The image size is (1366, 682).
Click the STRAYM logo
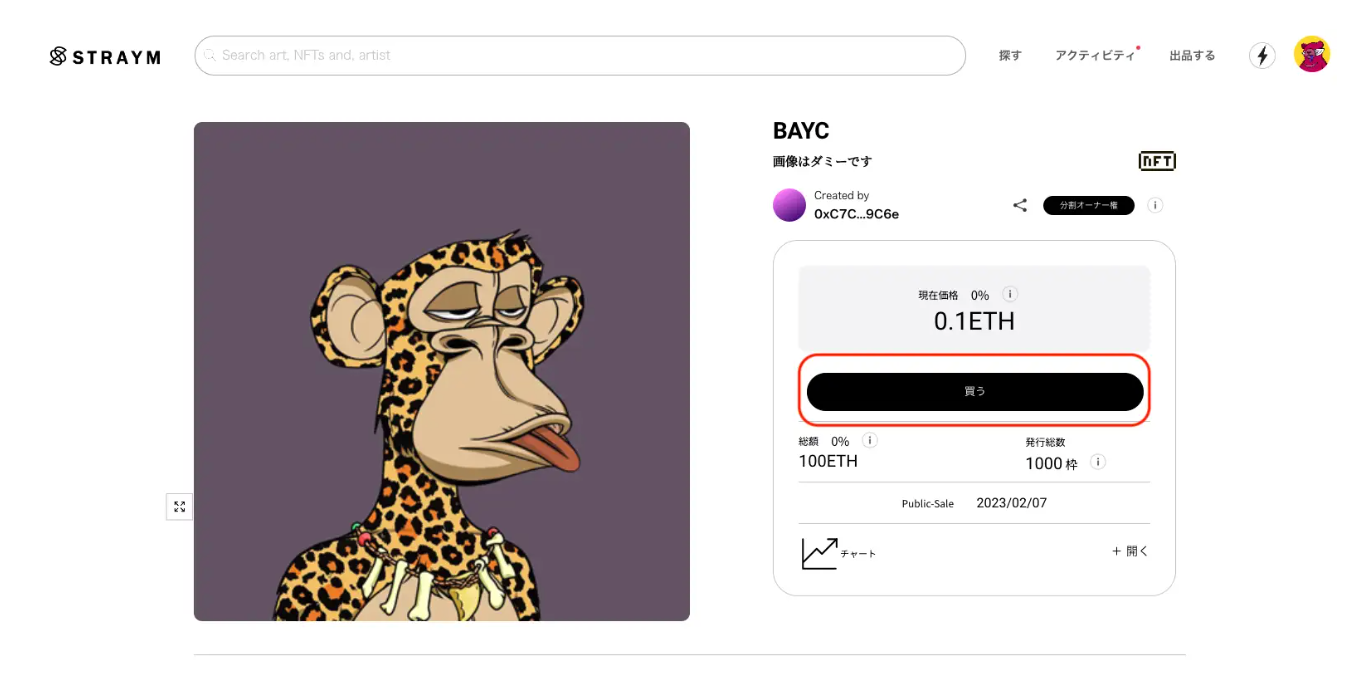click(x=105, y=57)
